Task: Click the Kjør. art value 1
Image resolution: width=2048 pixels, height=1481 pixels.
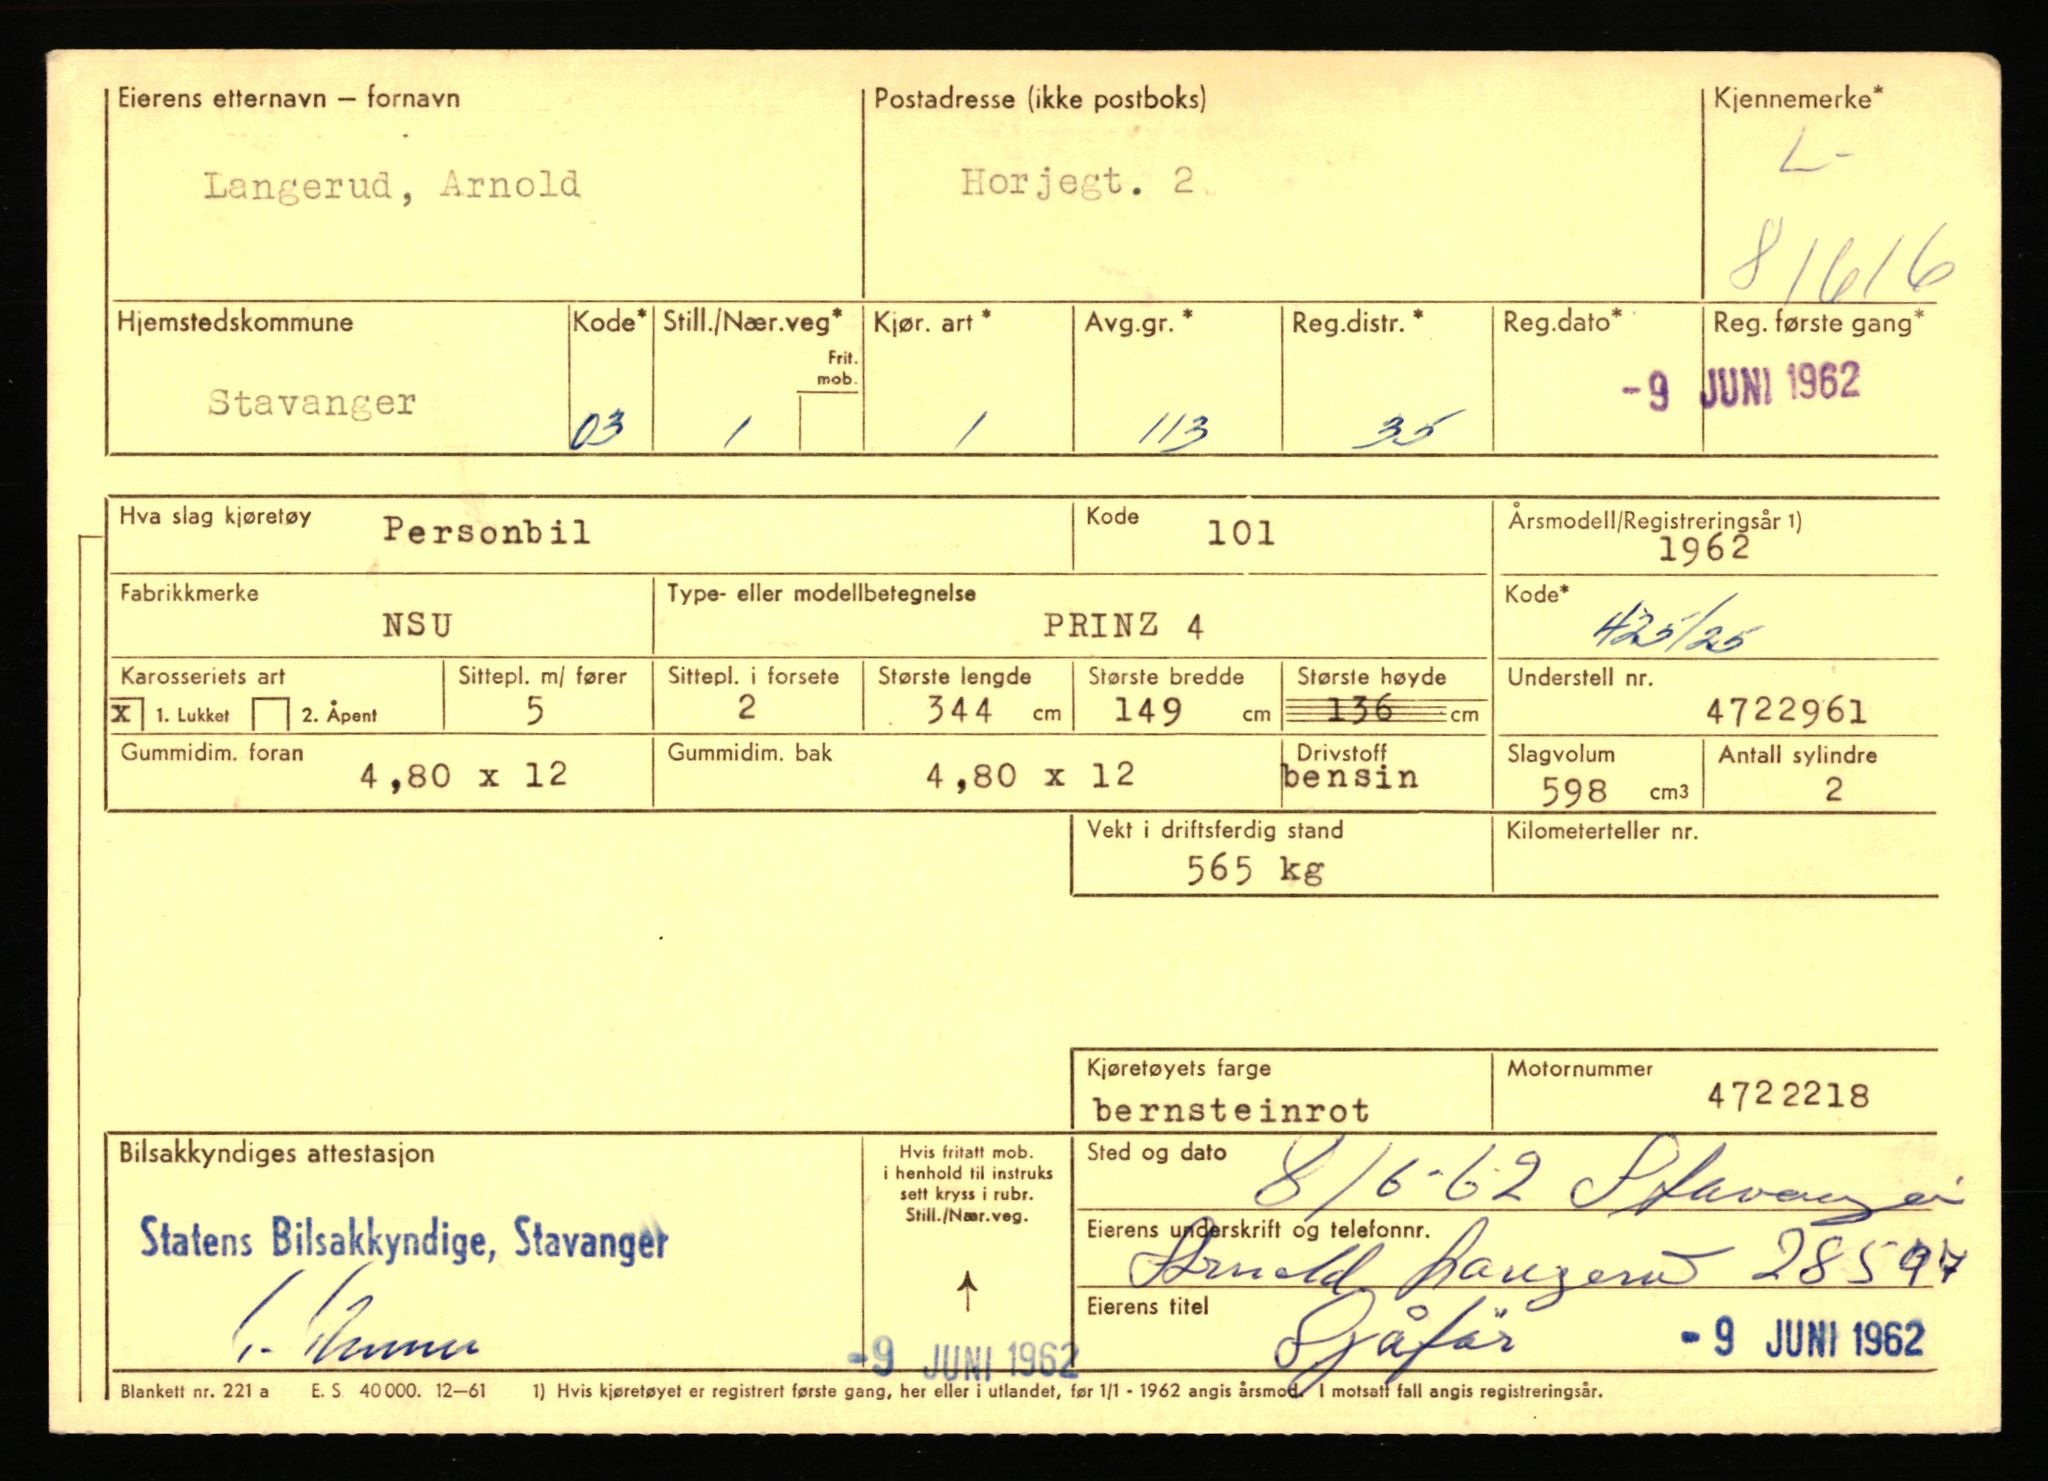Action: [x=966, y=431]
